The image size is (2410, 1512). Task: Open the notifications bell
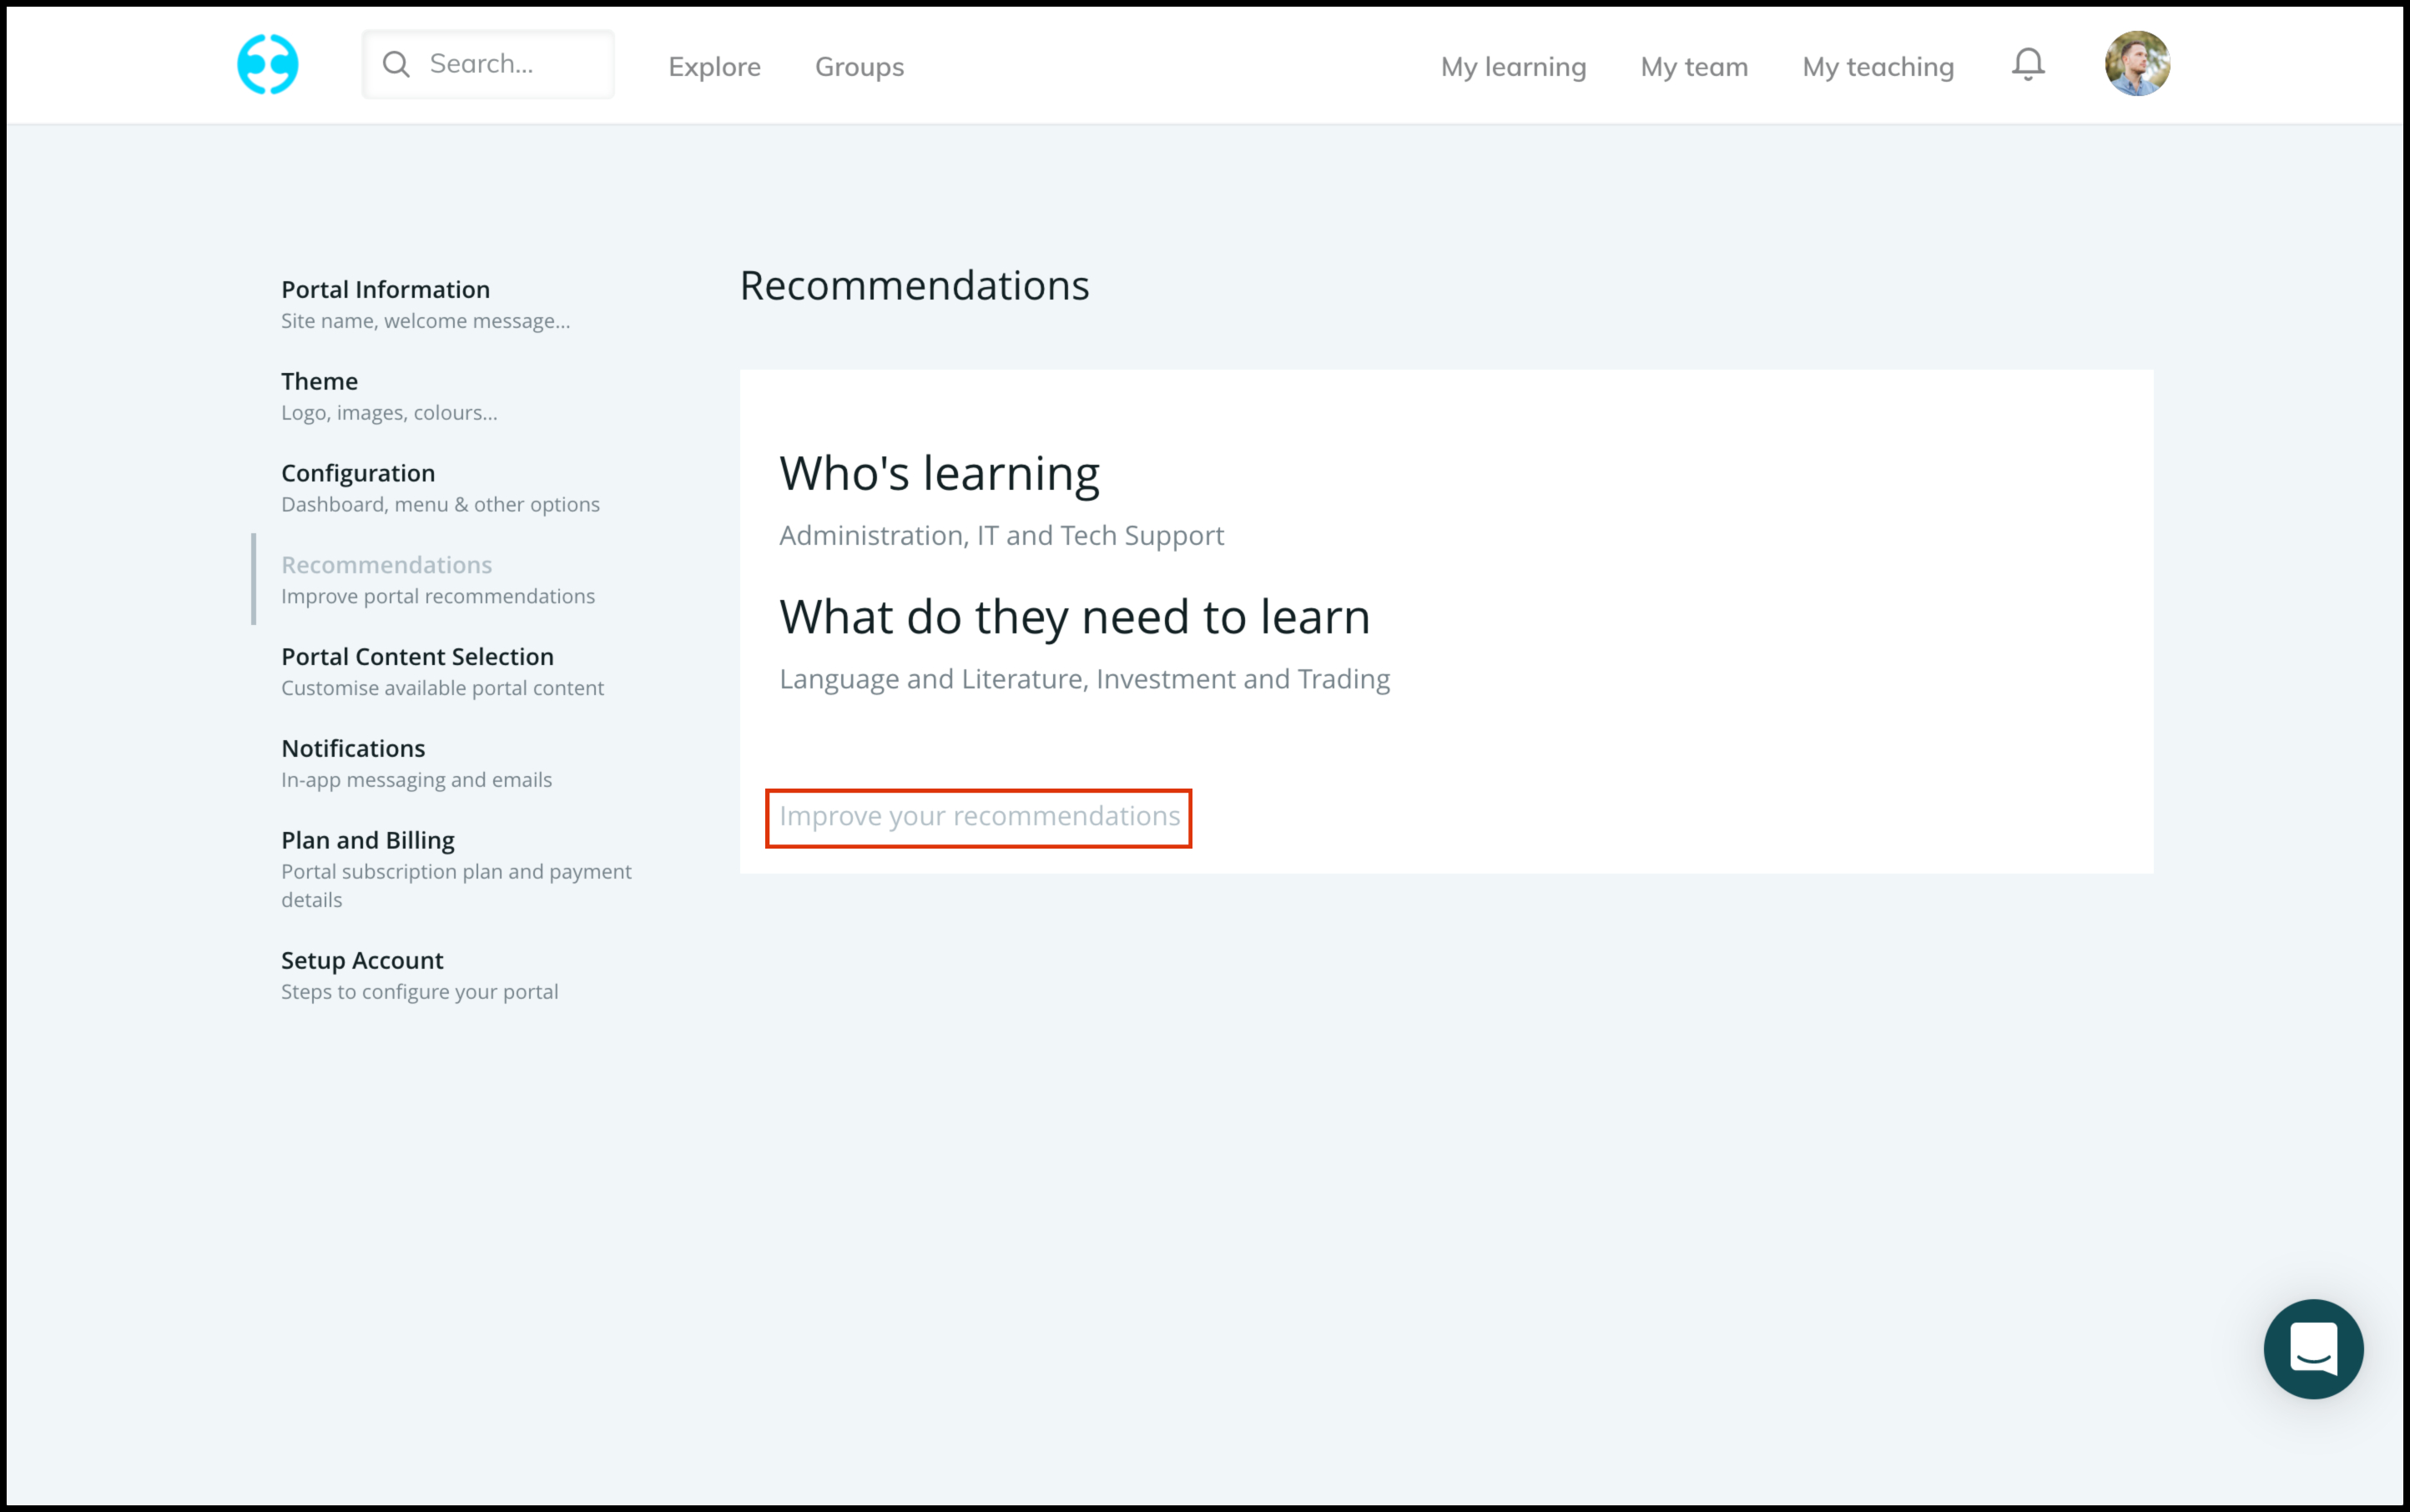click(2028, 65)
